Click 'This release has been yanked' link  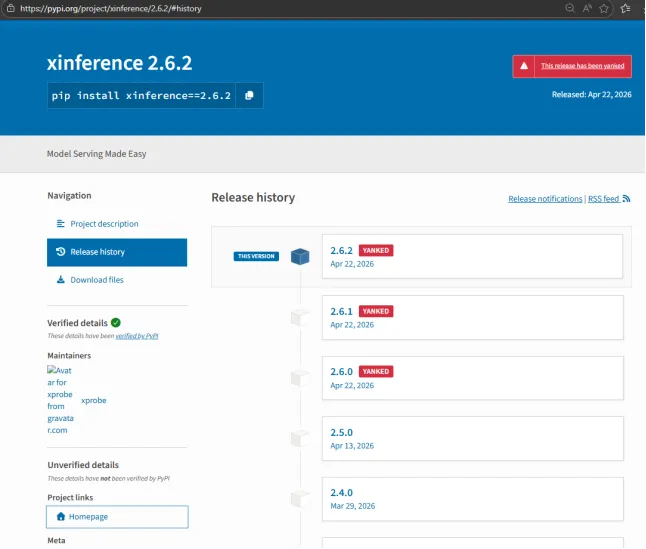[583, 66]
